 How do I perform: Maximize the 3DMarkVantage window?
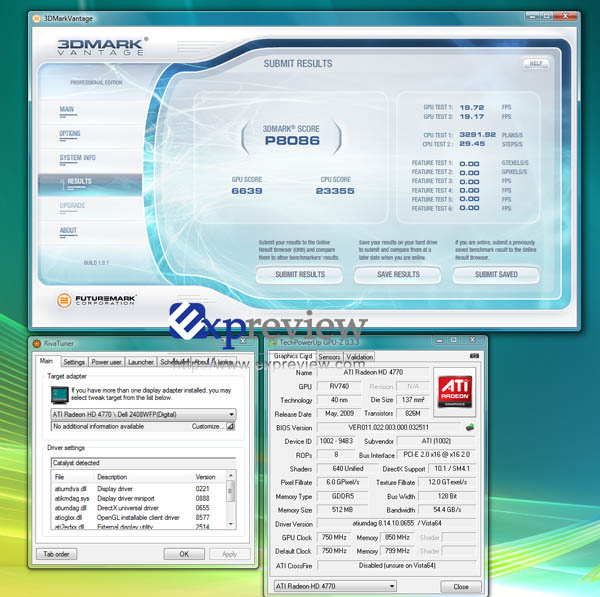(547, 16)
